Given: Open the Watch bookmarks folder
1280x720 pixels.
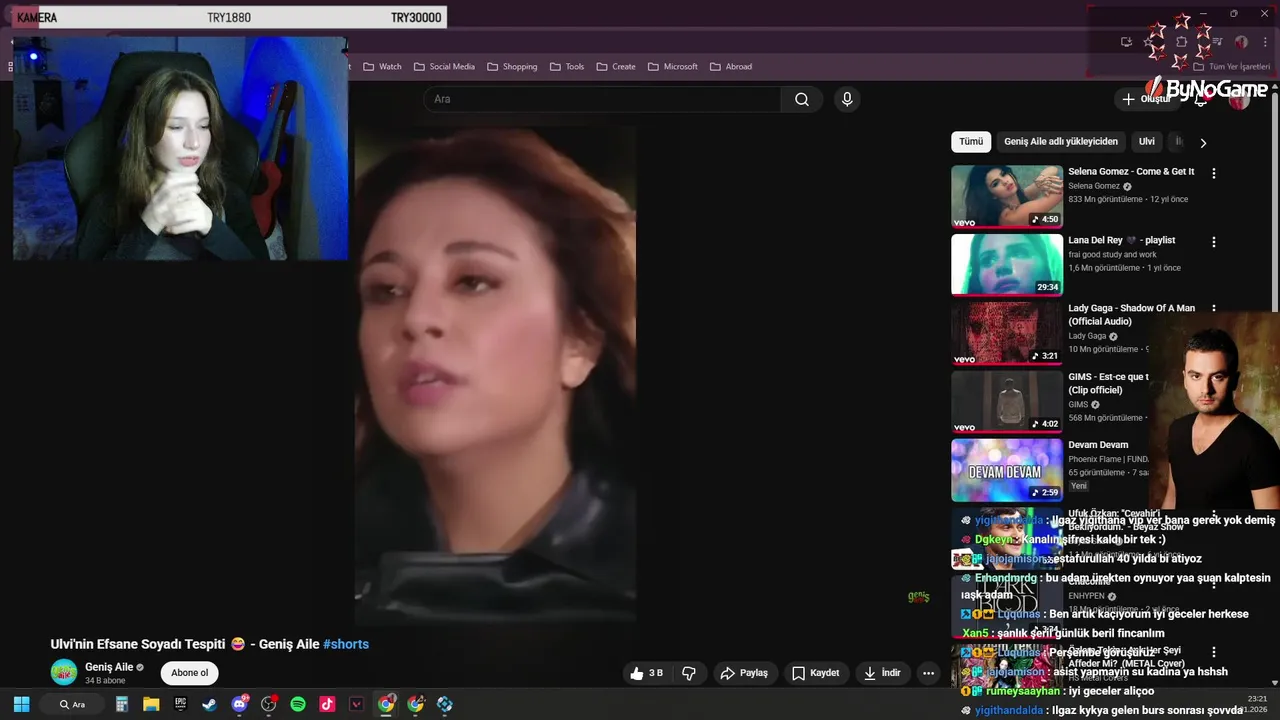Looking at the screenshot, I should click(382, 67).
